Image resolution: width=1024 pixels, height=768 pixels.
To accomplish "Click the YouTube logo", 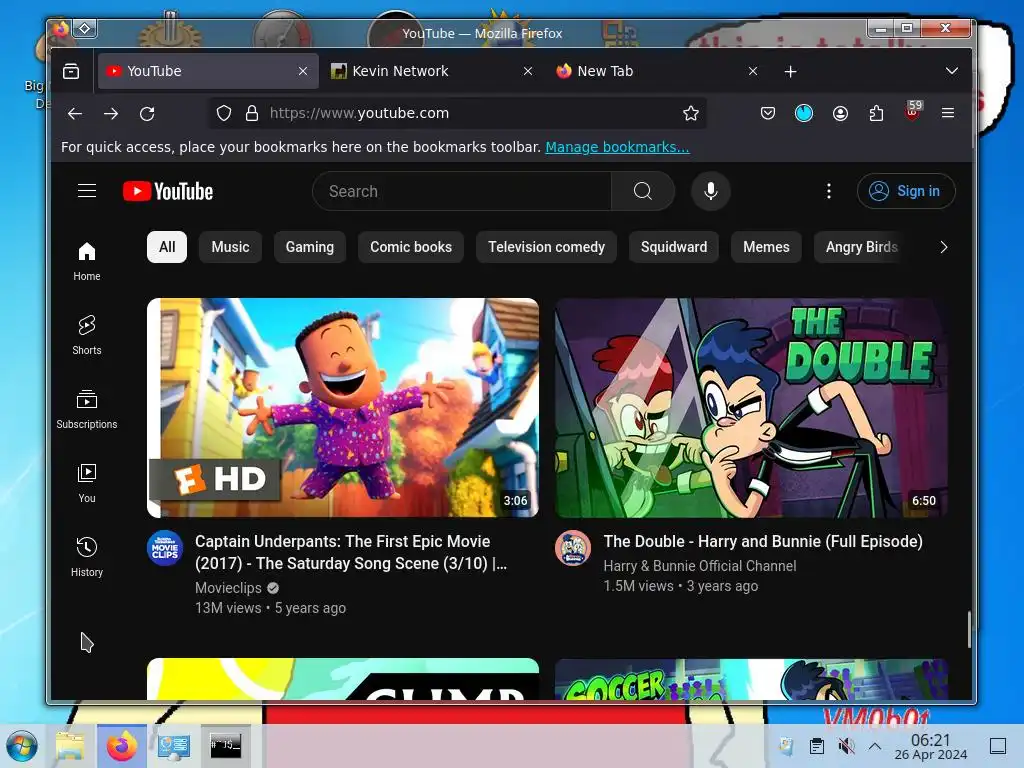I will [x=168, y=191].
